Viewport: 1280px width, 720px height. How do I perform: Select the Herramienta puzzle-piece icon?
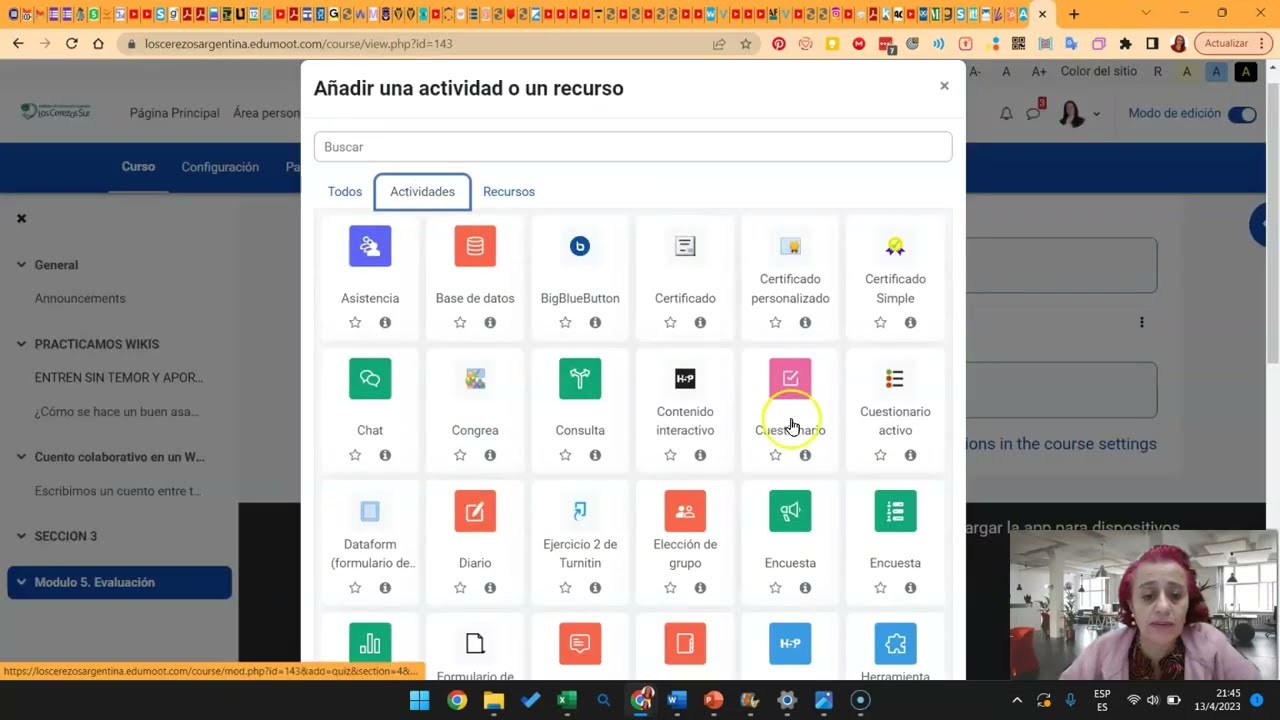coord(895,643)
